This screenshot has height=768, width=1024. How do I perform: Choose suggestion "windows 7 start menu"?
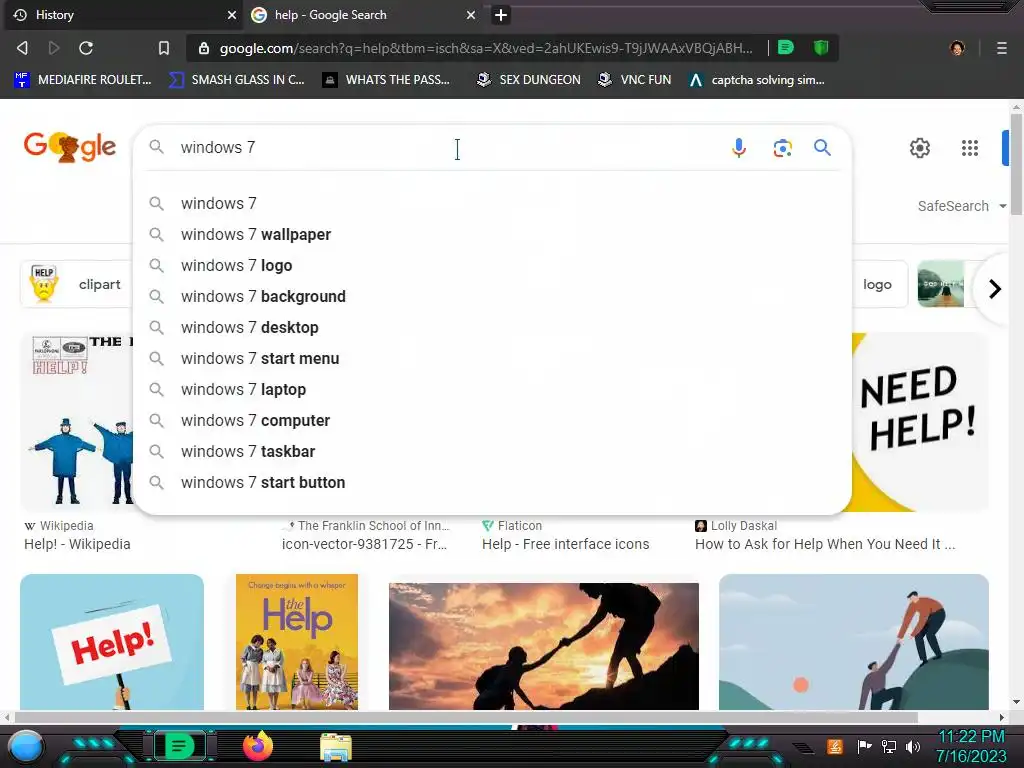point(492,359)
